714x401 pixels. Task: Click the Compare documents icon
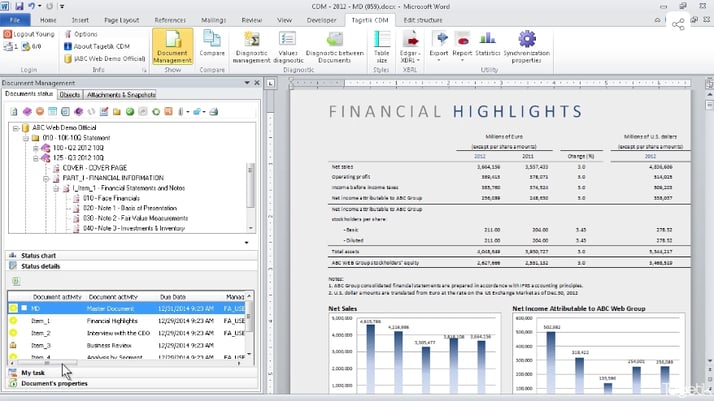tap(212, 44)
